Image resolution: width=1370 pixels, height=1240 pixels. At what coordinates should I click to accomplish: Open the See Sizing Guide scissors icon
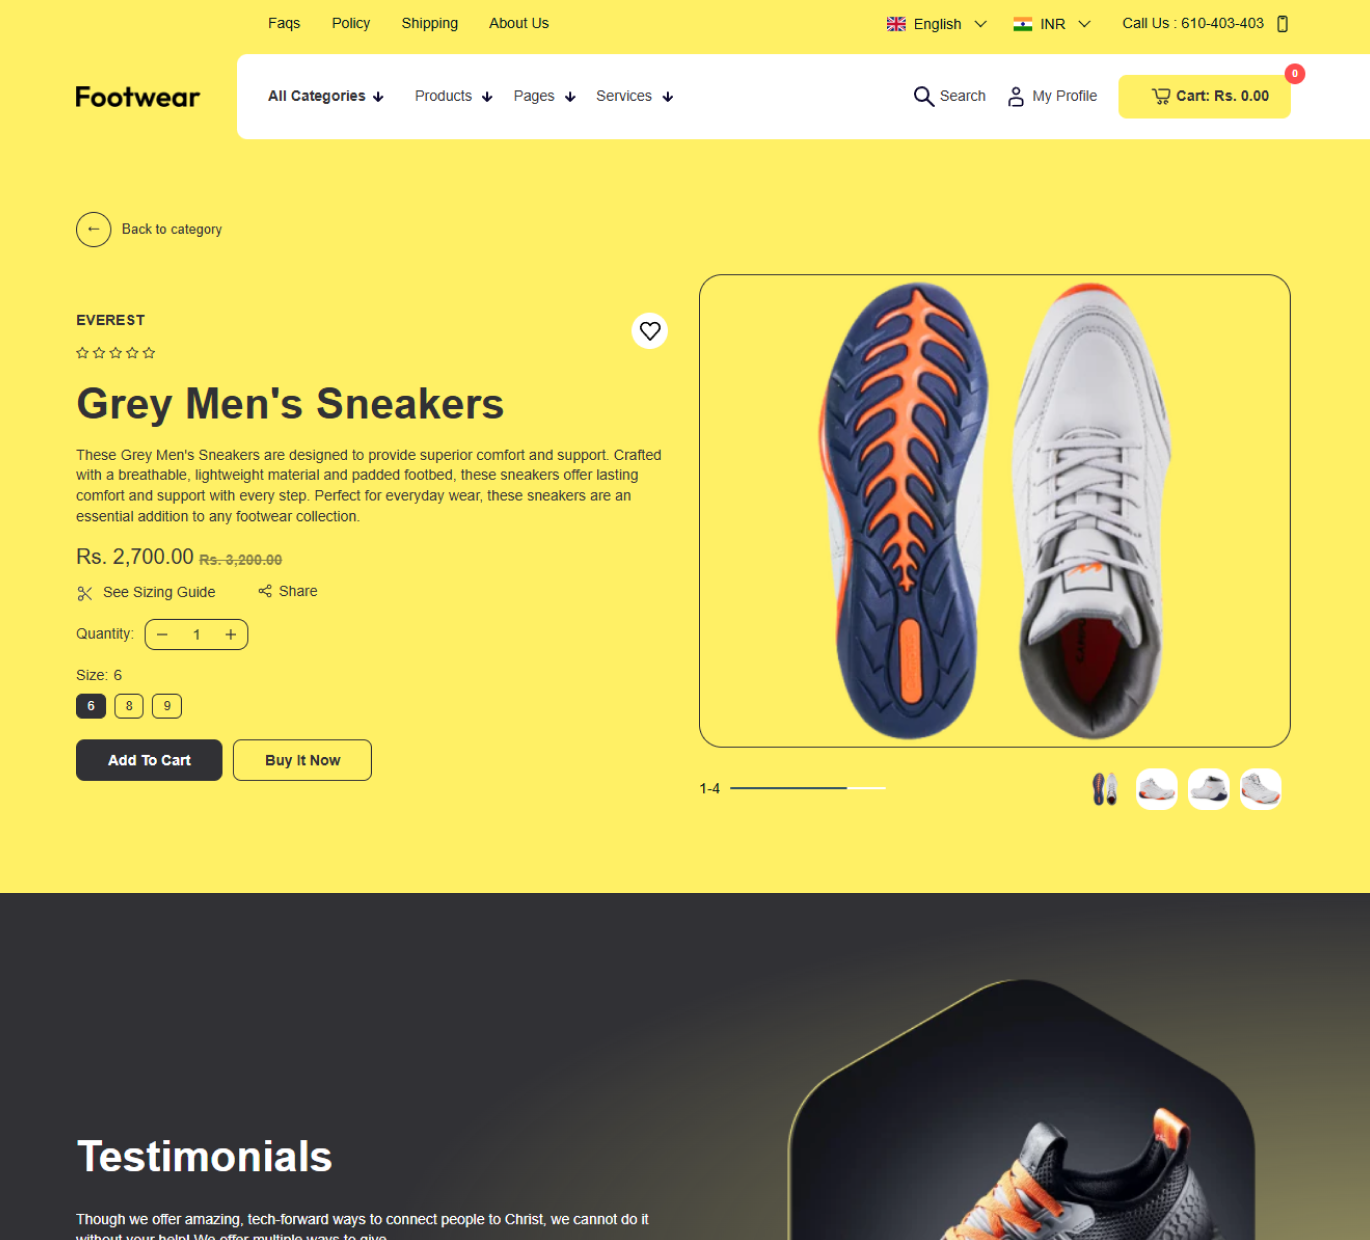click(x=85, y=593)
